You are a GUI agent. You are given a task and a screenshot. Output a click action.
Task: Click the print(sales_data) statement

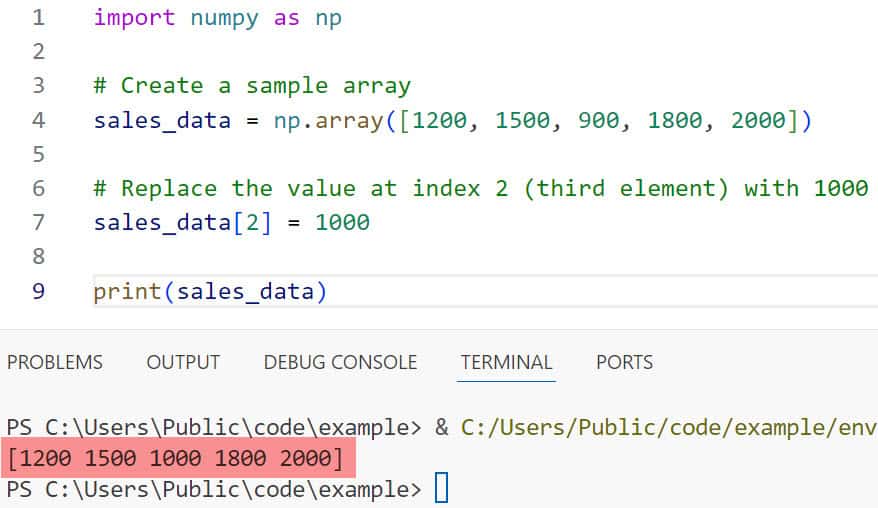[210, 291]
